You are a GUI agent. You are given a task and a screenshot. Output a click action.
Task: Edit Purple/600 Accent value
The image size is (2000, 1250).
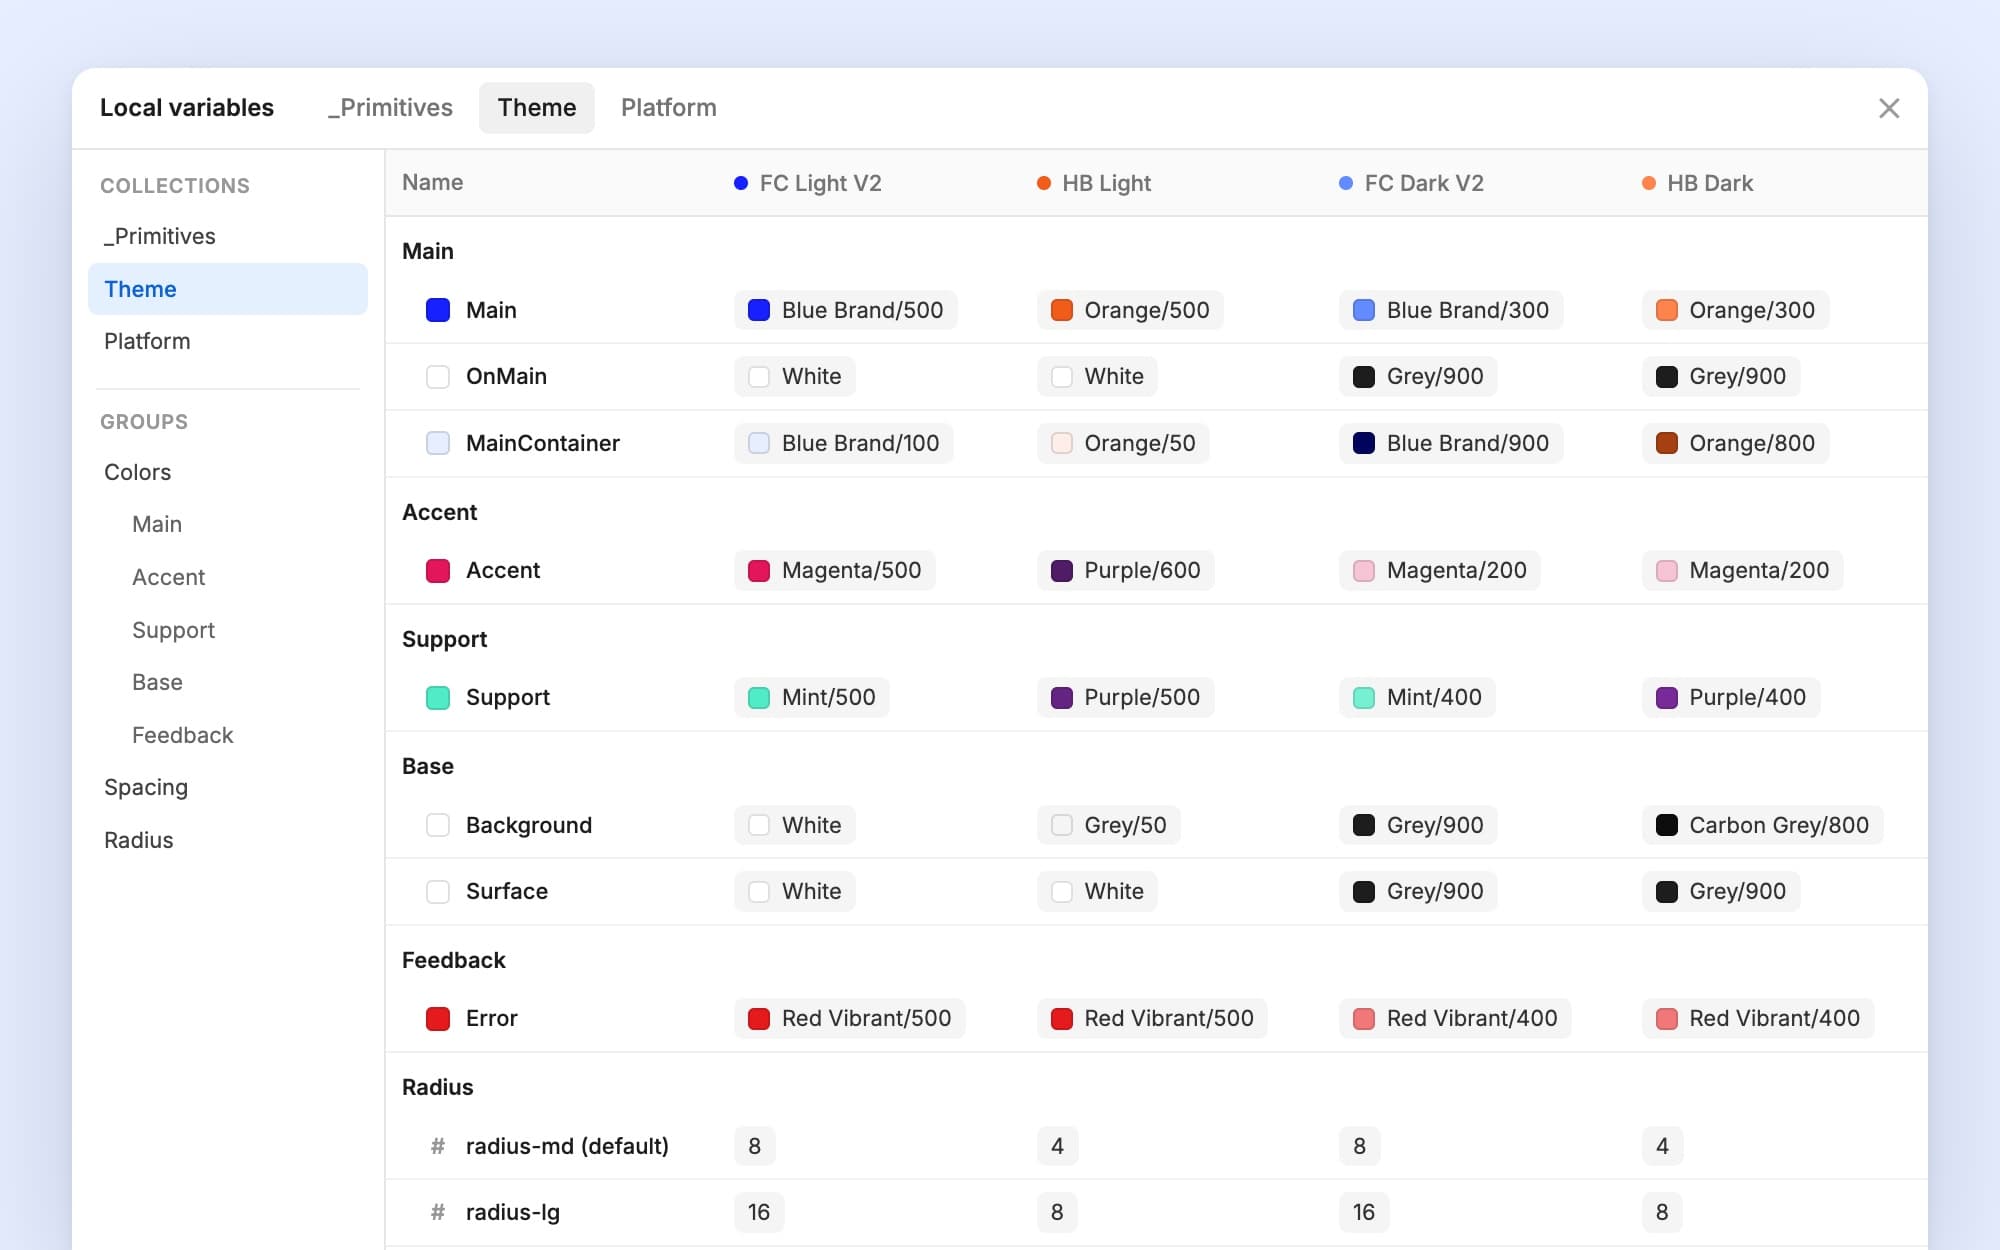click(1126, 570)
